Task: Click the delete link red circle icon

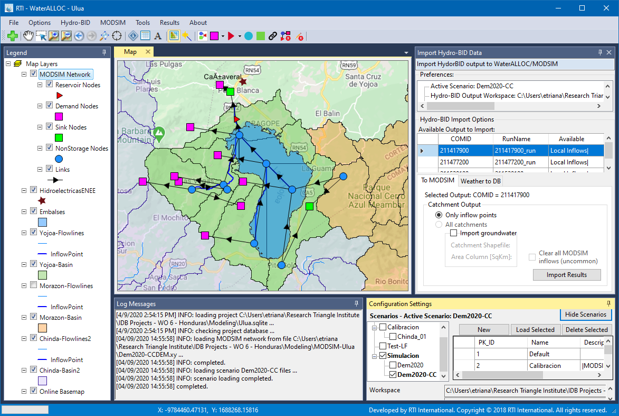Action: coord(300,37)
